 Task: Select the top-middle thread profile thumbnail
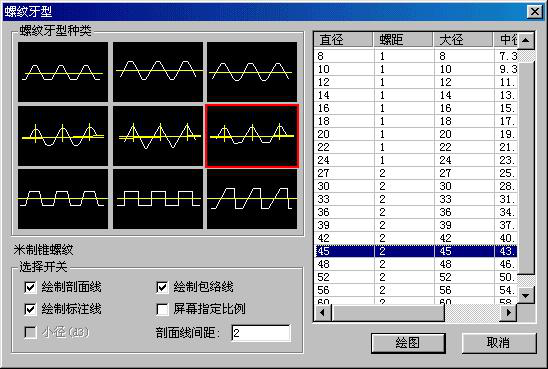[158, 72]
